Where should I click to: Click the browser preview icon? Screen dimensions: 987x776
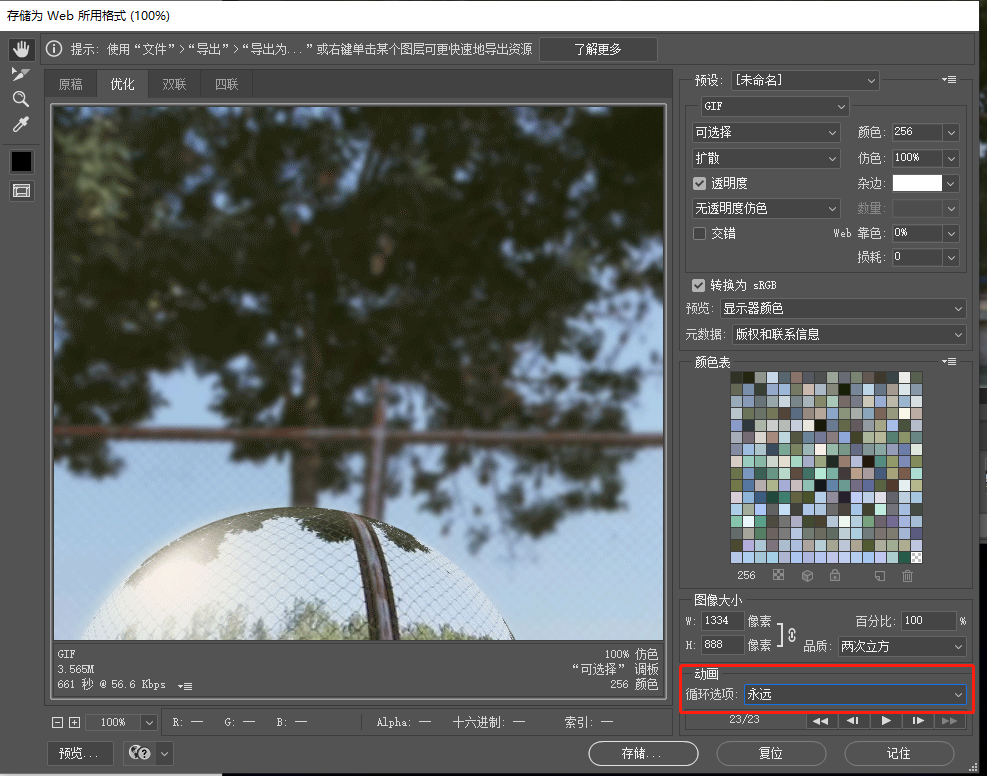pyautogui.click(x=140, y=753)
